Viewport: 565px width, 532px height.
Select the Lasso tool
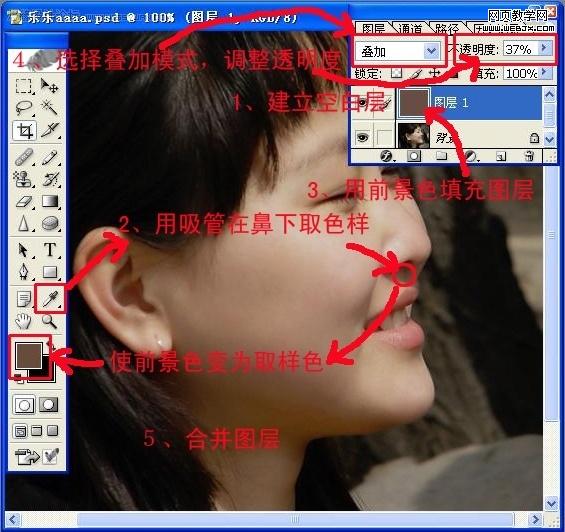click(x=24, y=107)
